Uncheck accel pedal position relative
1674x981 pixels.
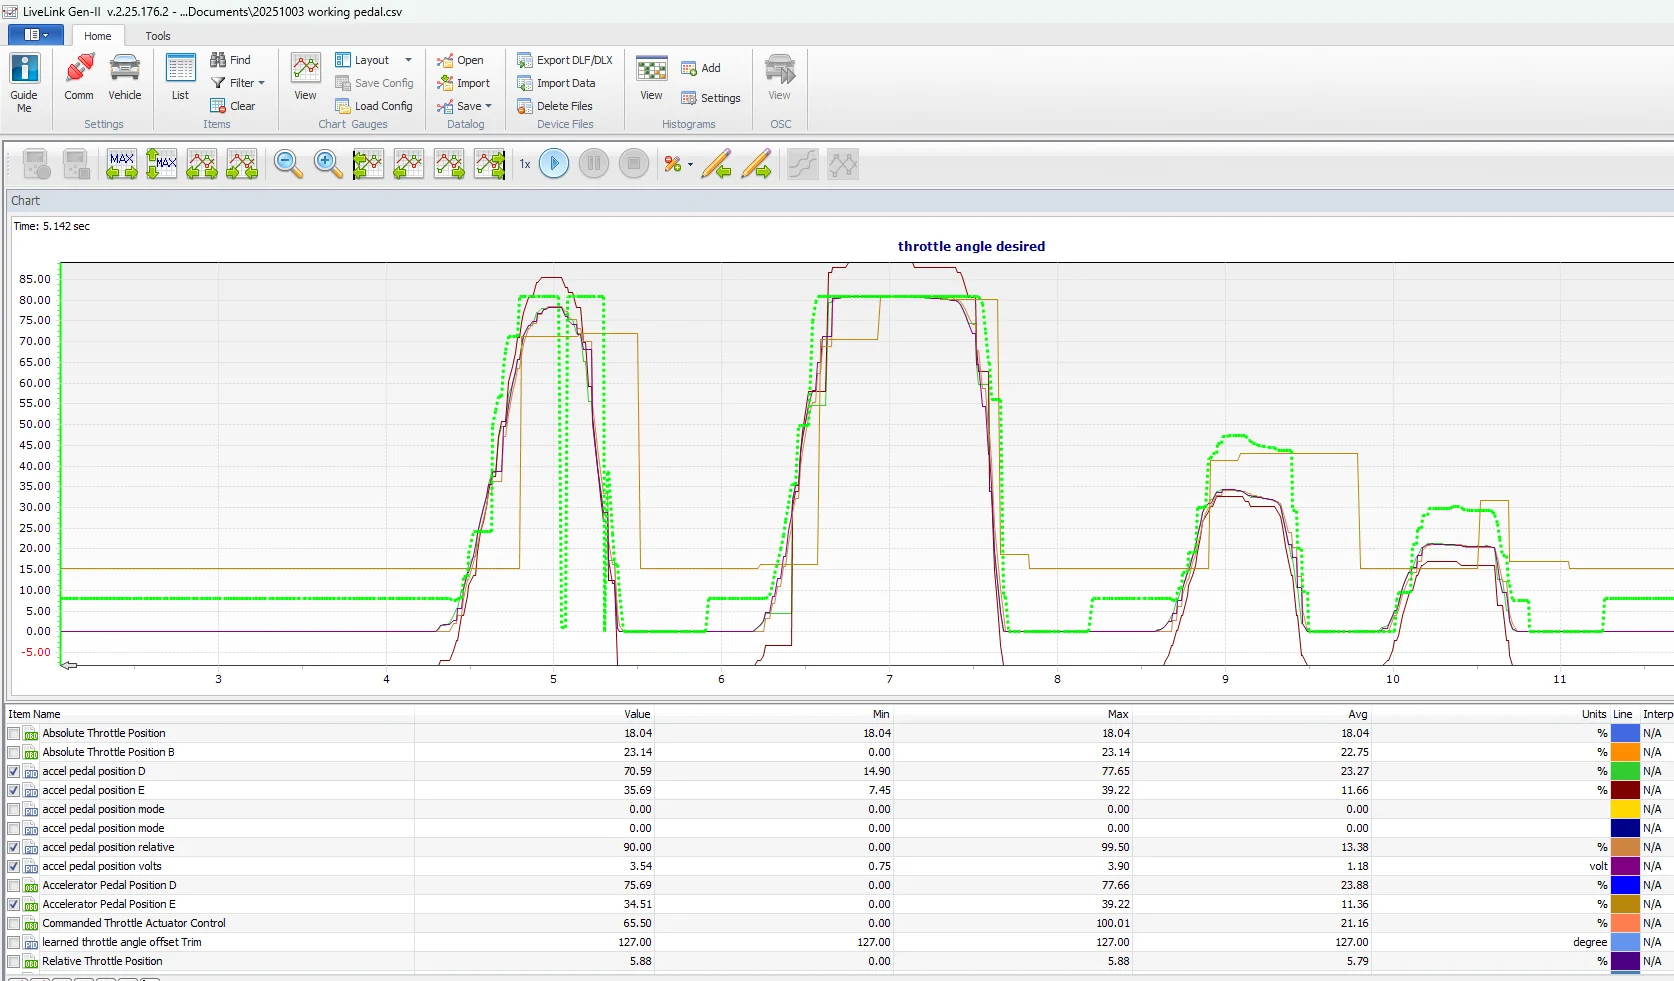(14, 847)
